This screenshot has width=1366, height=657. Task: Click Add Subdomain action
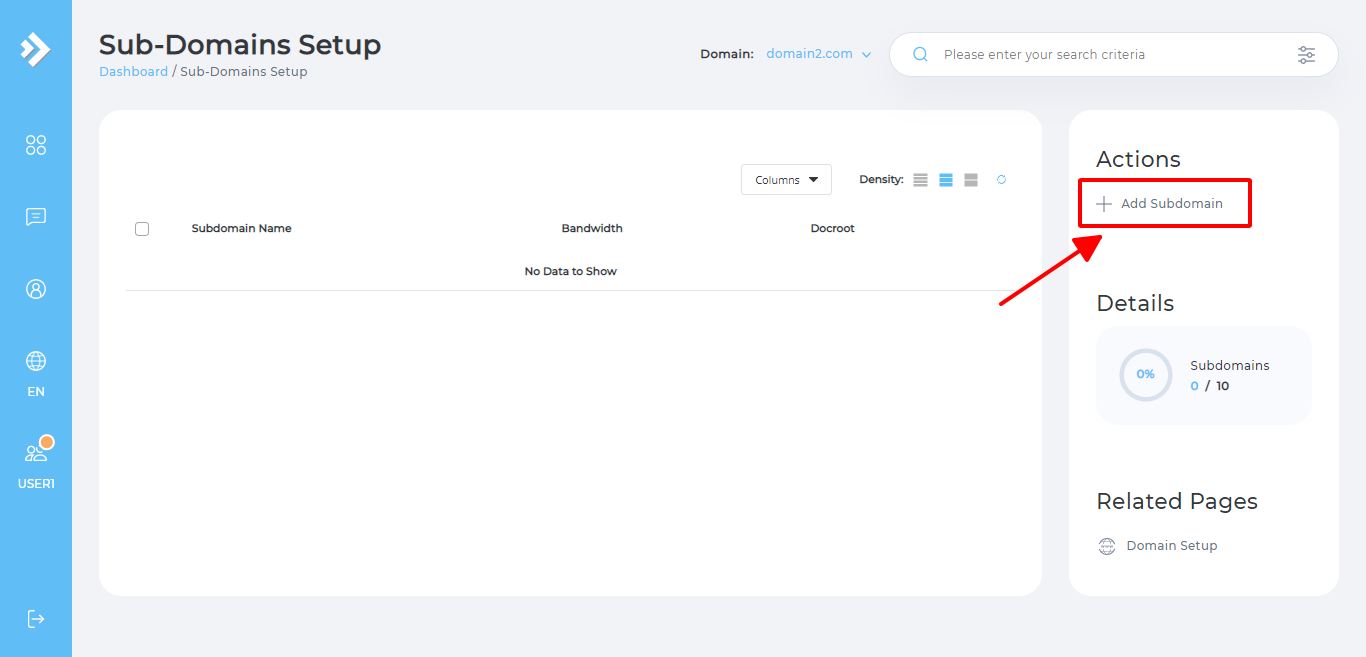click(1160, 204)
